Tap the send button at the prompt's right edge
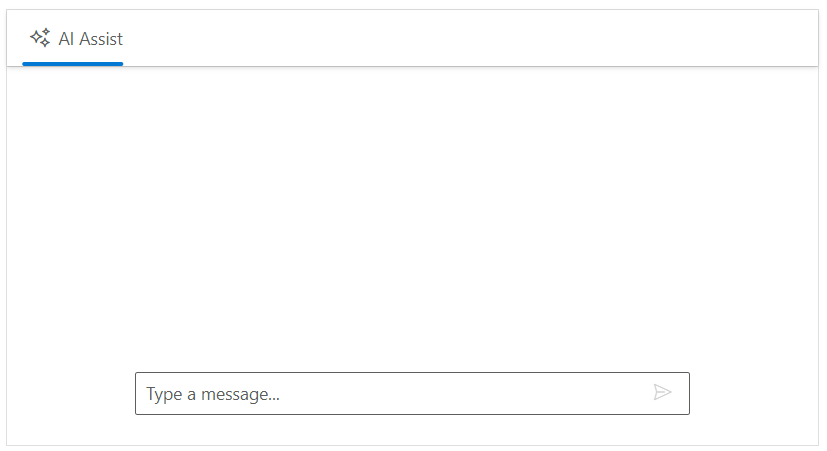The height and width of the screenshot is (451, 827). click(x=662, y=392)
